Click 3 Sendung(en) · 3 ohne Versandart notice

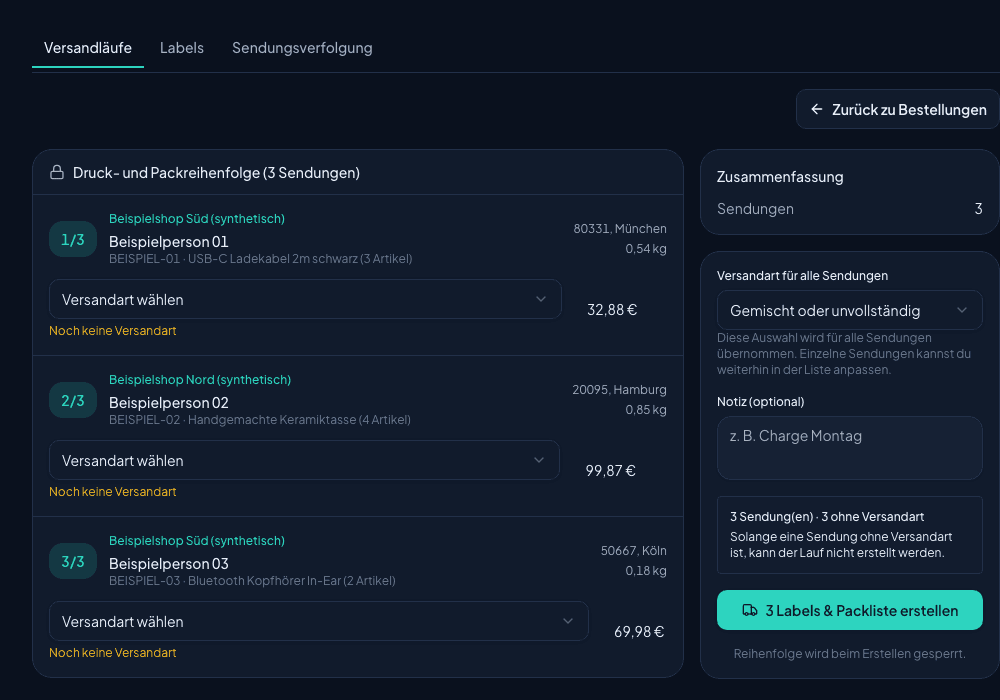point(827,517)
